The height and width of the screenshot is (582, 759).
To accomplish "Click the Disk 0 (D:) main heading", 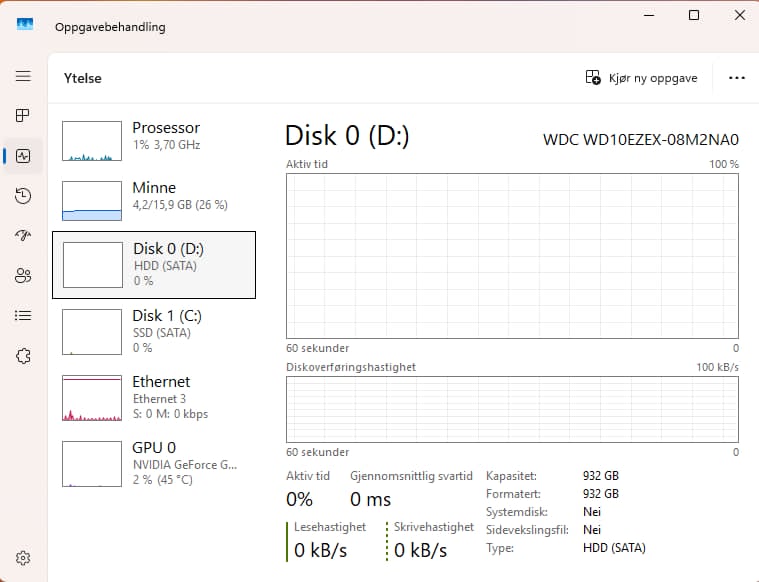I will pos(347,136).
